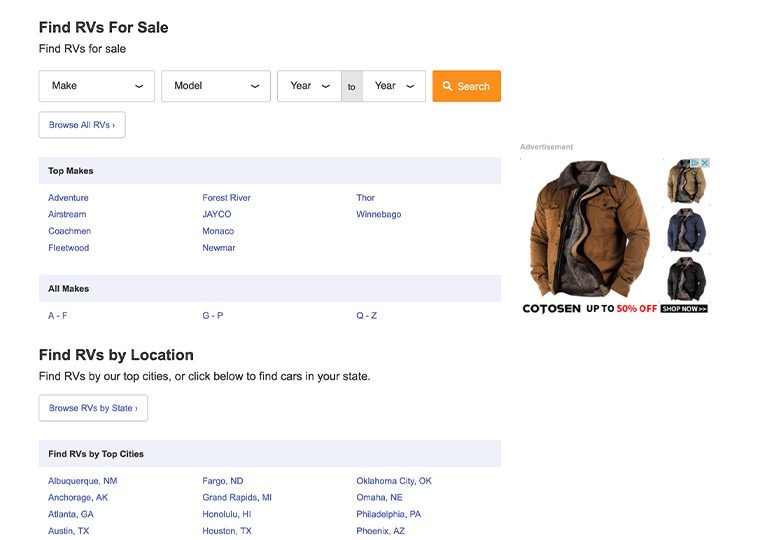
Task: Open the Airstream make link
Action: pyautogui.click(x=67, y=214)
